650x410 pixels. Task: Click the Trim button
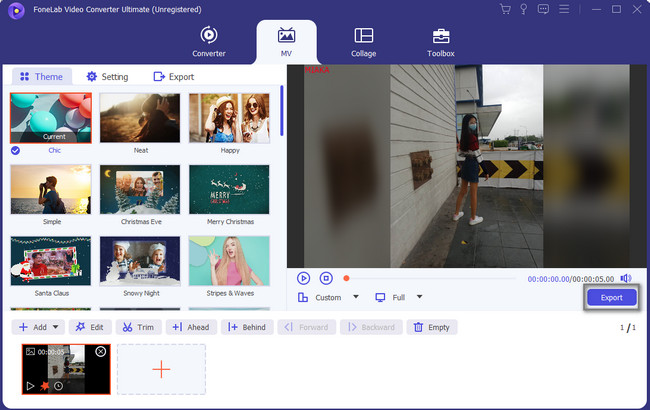[138, 327]
